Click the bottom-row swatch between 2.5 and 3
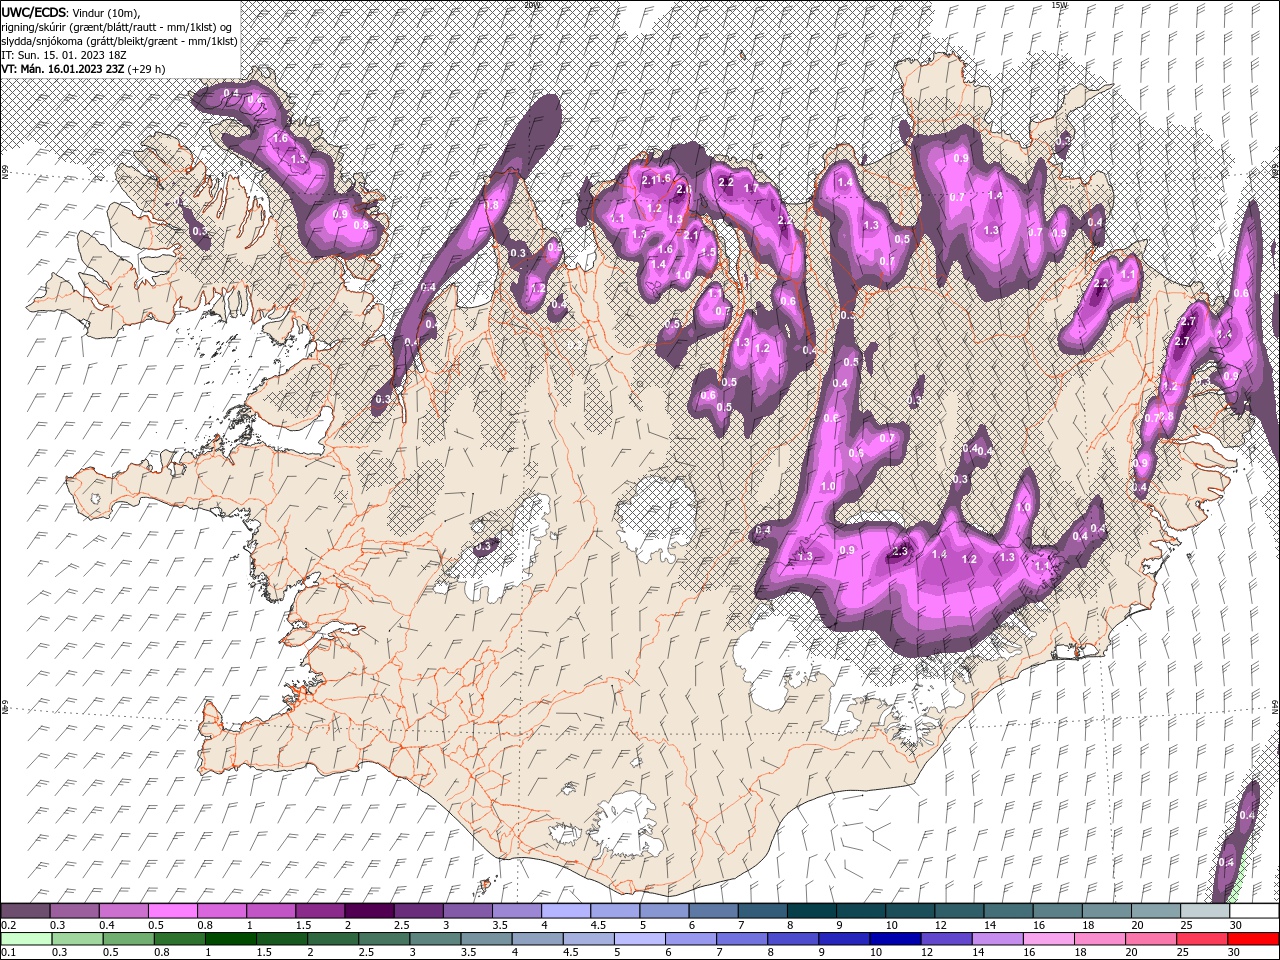 (x=384, y=939)
